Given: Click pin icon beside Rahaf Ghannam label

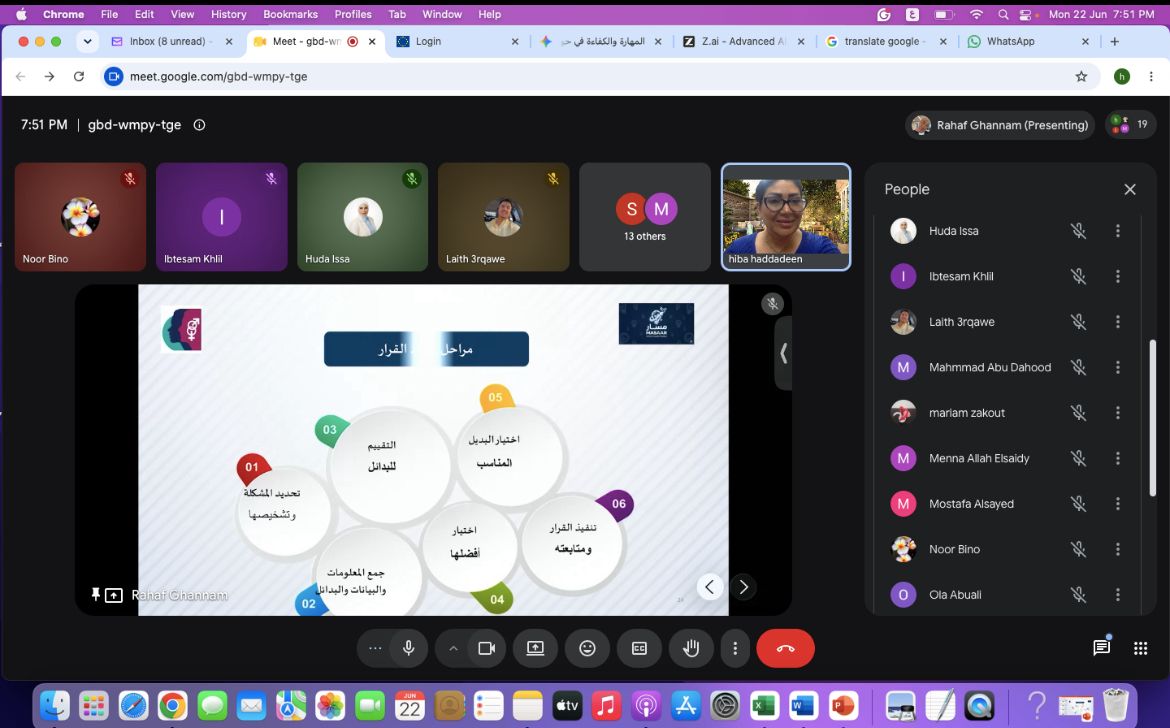Looking at the screenshot, I should 96,594.
